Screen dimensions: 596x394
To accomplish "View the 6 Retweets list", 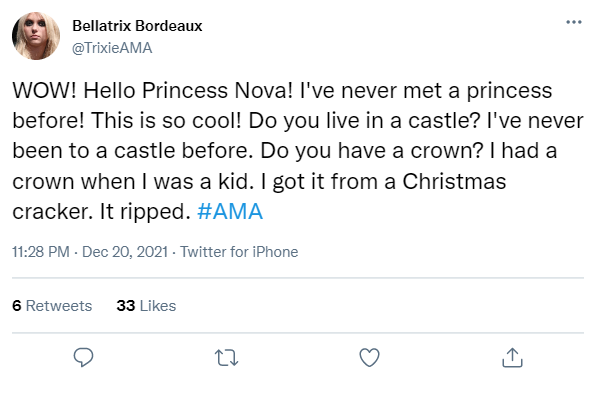I will pyautogui.click(x=52, y=305).
